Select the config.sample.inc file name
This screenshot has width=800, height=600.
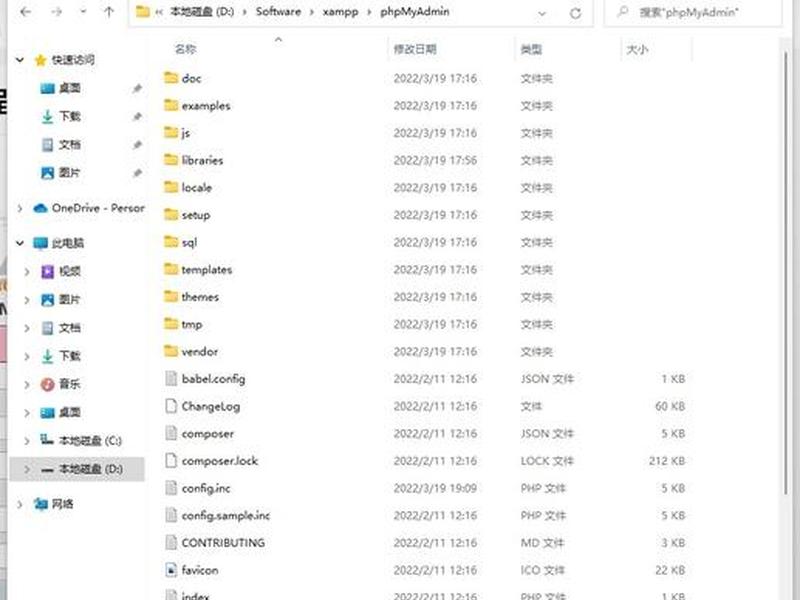point(226,516)
